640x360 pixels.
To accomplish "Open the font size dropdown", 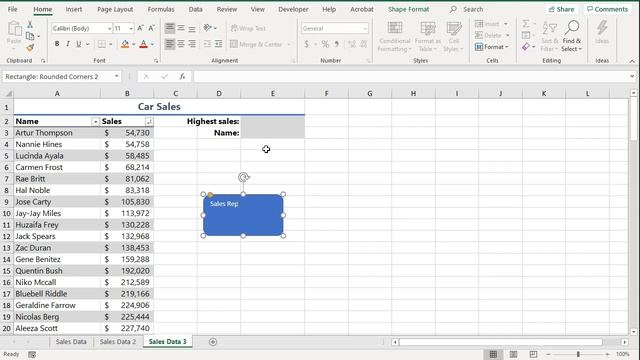I will [x=131, y=29].
